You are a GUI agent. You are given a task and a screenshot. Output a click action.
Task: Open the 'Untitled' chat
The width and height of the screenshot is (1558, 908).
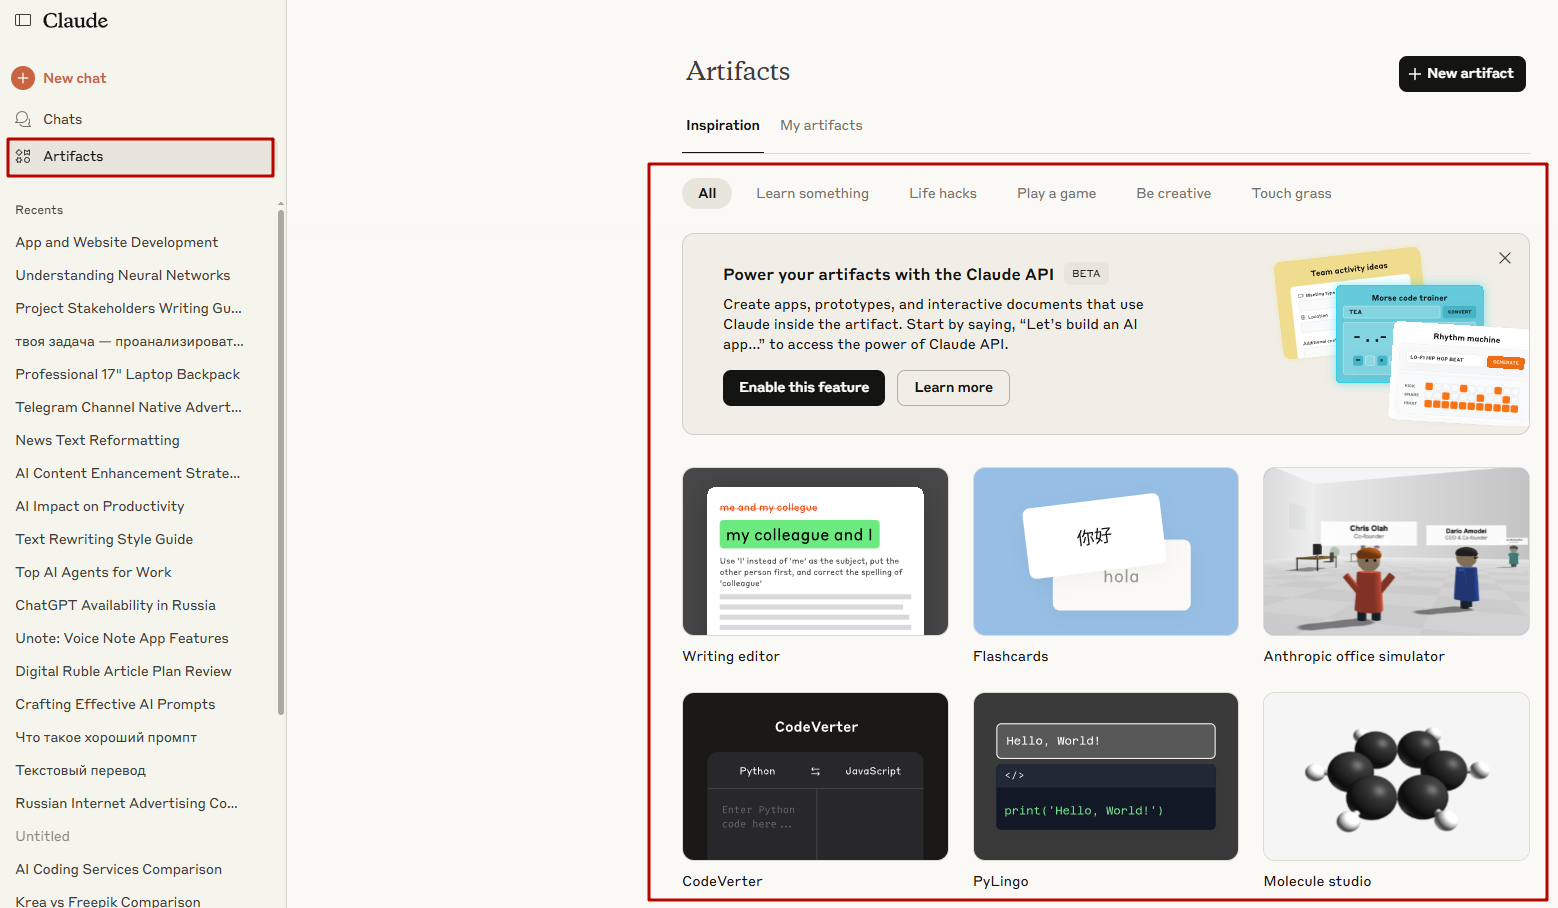click(x=42, y=836)
